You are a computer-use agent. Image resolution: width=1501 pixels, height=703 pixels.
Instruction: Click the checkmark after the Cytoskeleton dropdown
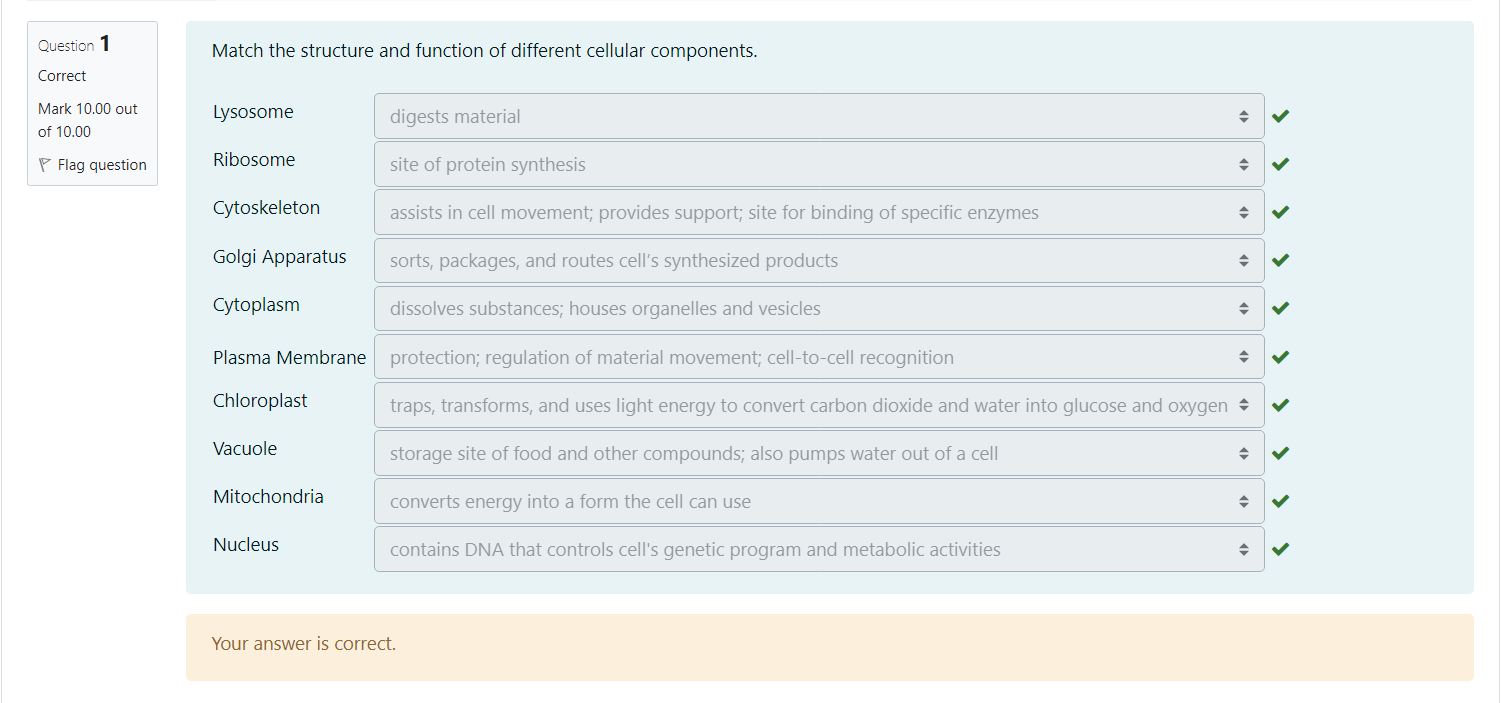[x=1281, y=212]
